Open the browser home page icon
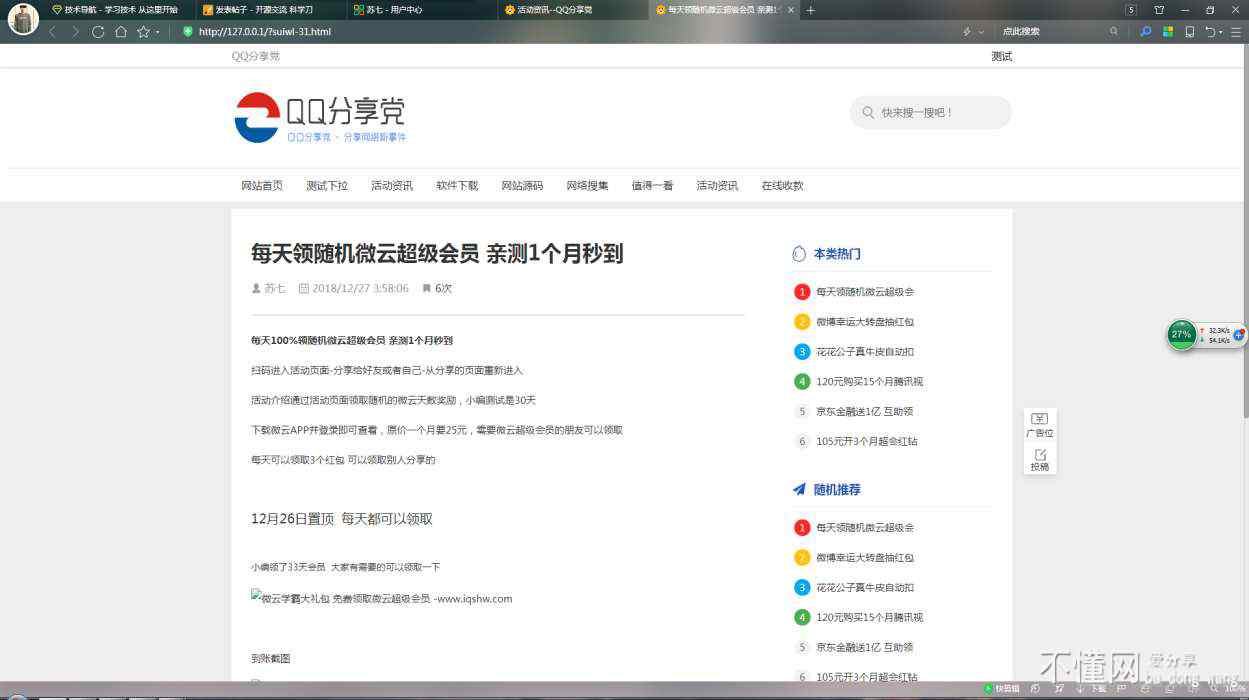The image size is (1249, 700). point(121,31)
